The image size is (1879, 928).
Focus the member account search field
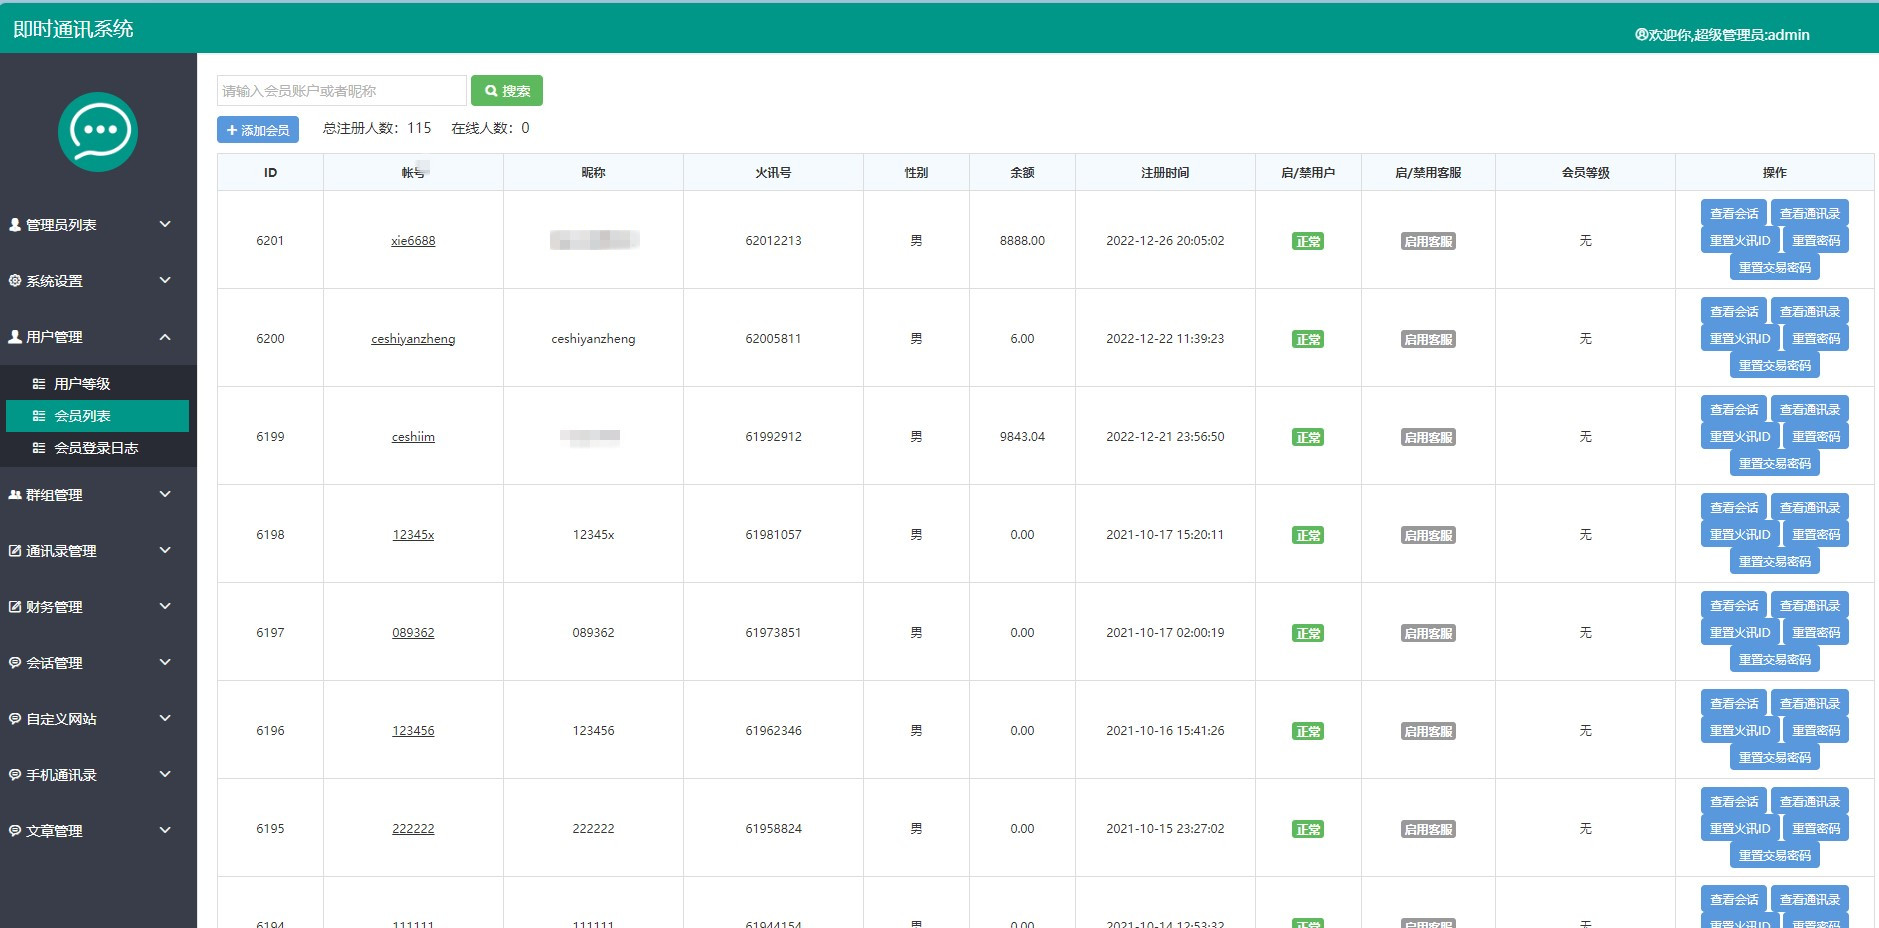click(341, 91)
